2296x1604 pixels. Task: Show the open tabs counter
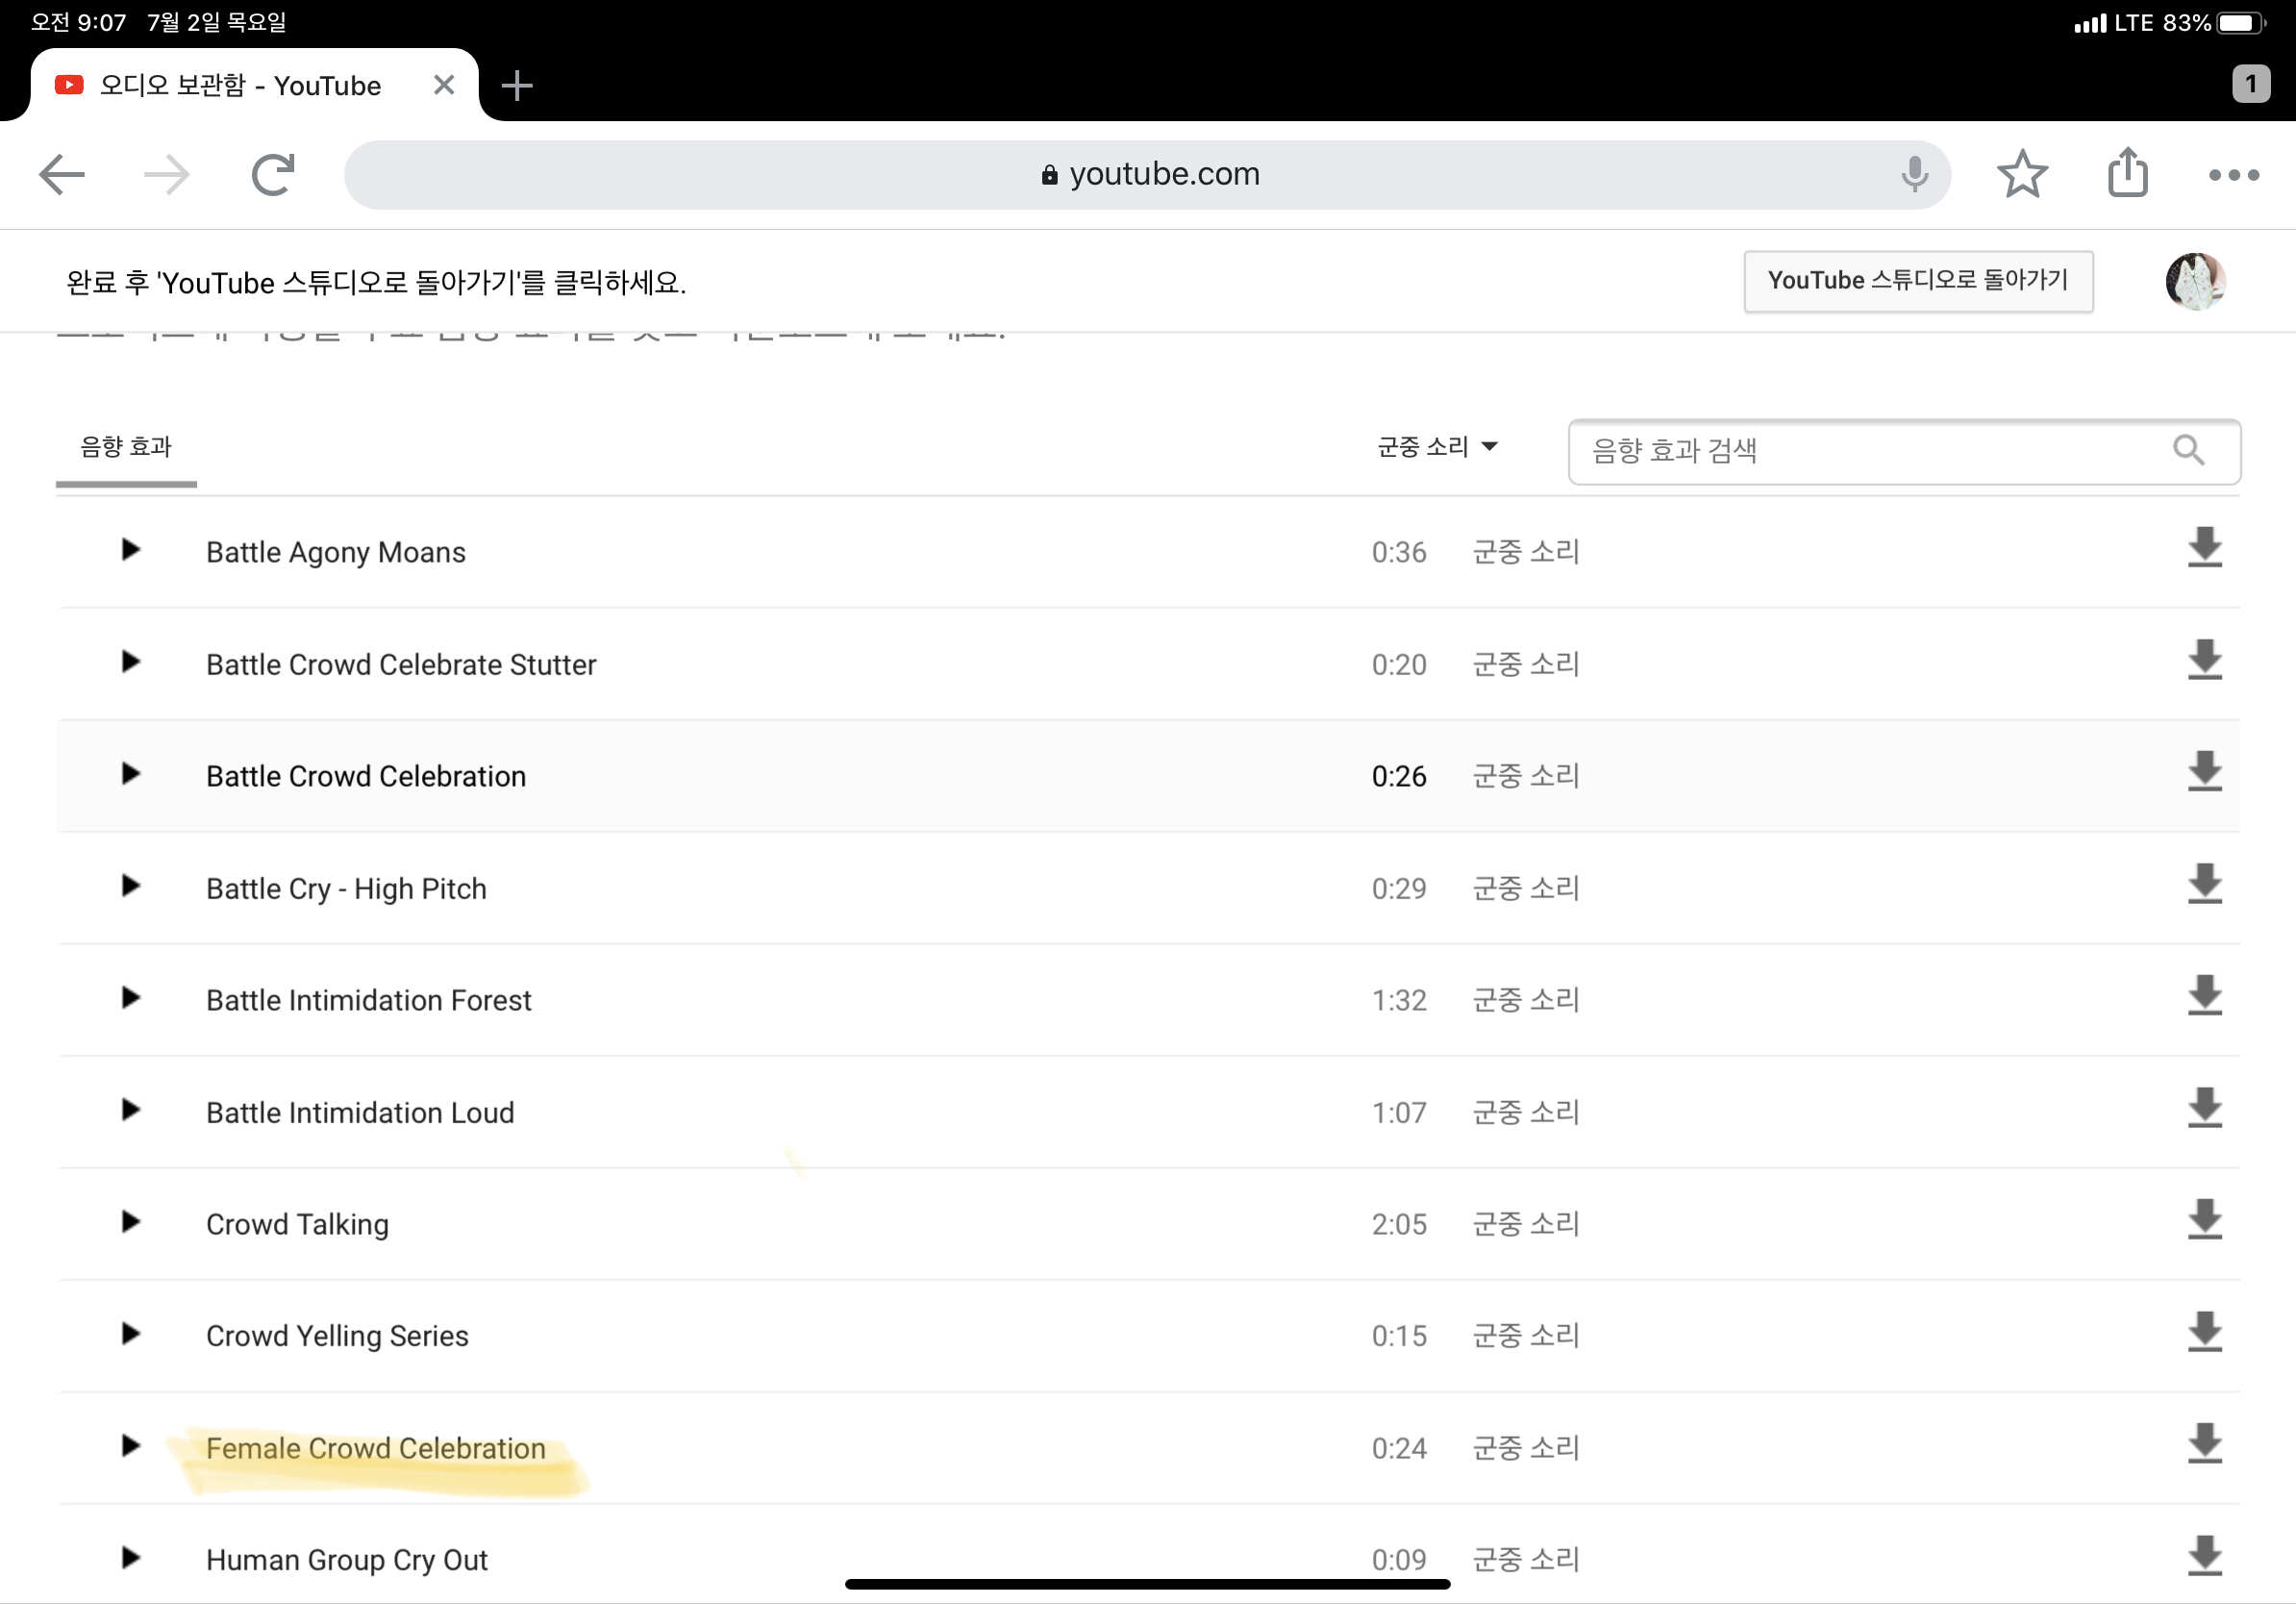pos(2250,84)
